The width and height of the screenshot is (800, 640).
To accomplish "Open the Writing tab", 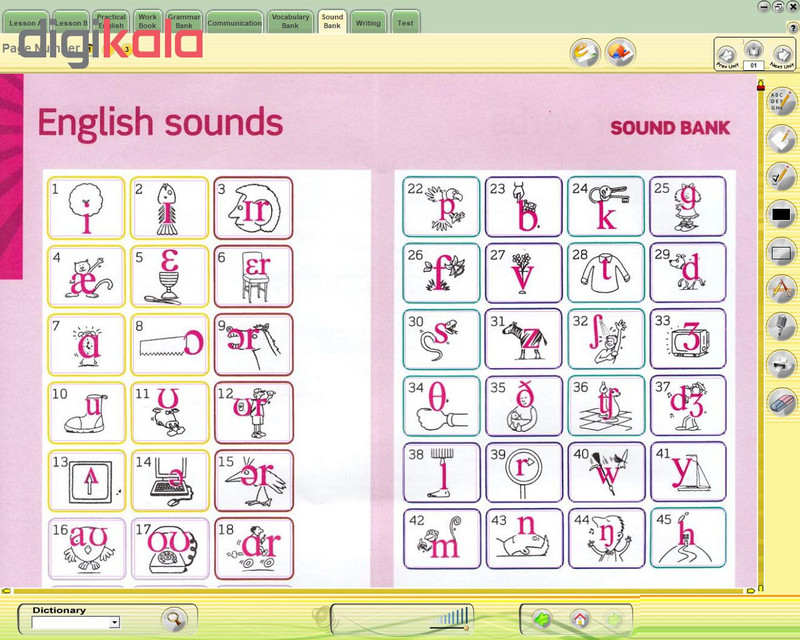I will (x=368, y=22).
